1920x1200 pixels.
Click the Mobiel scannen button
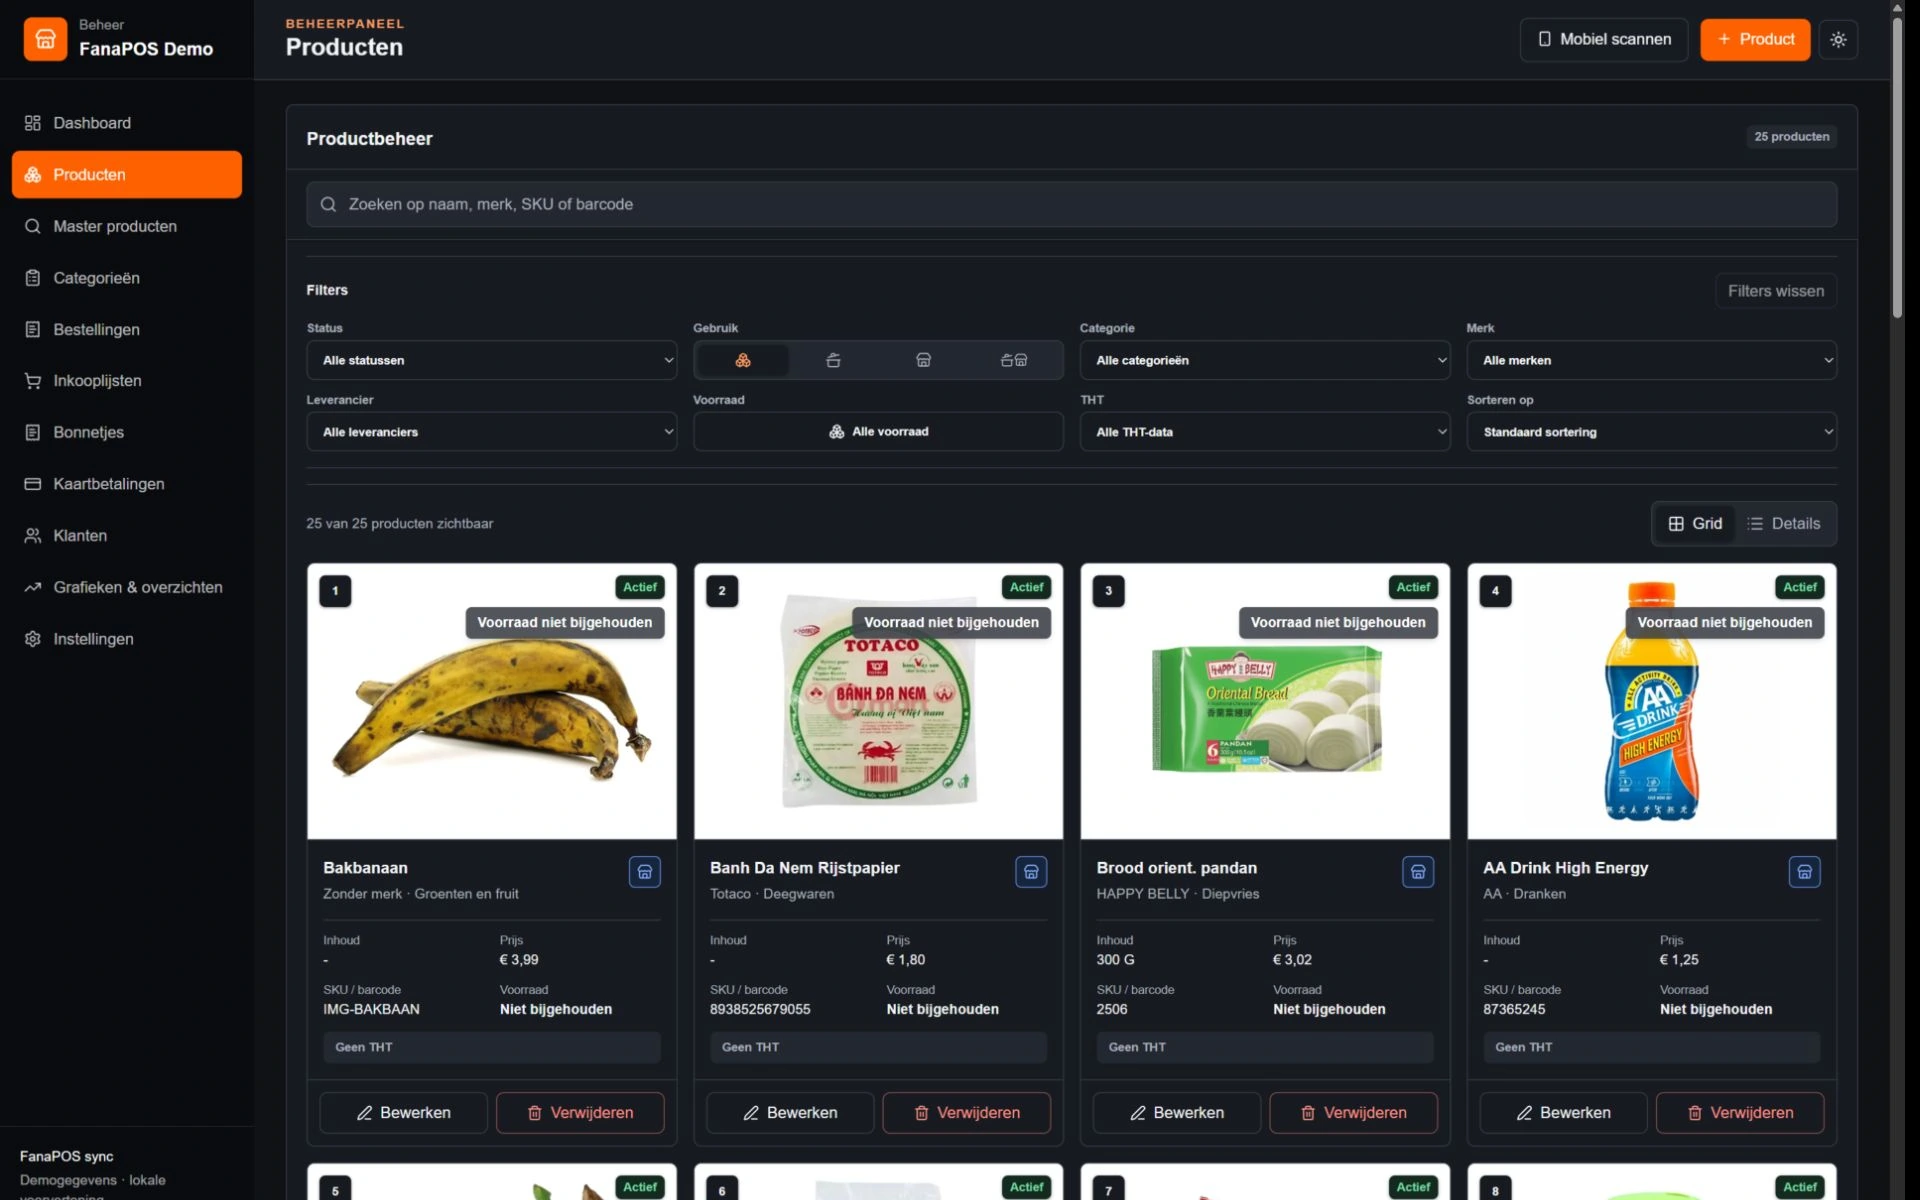[1604, 40]
